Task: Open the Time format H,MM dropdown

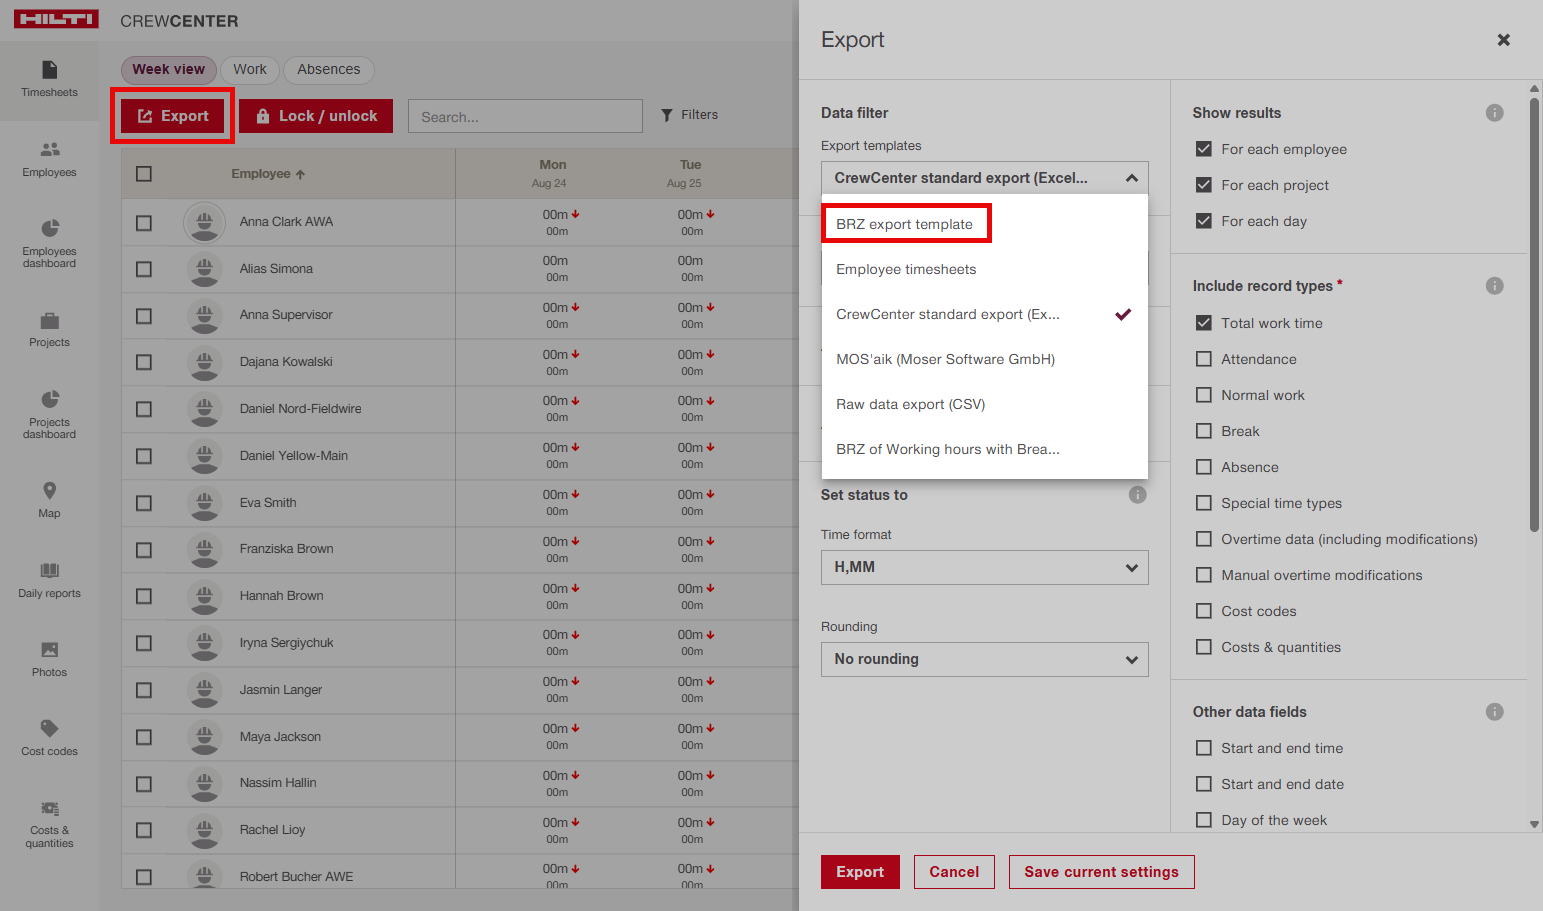Action: point(984,567)
